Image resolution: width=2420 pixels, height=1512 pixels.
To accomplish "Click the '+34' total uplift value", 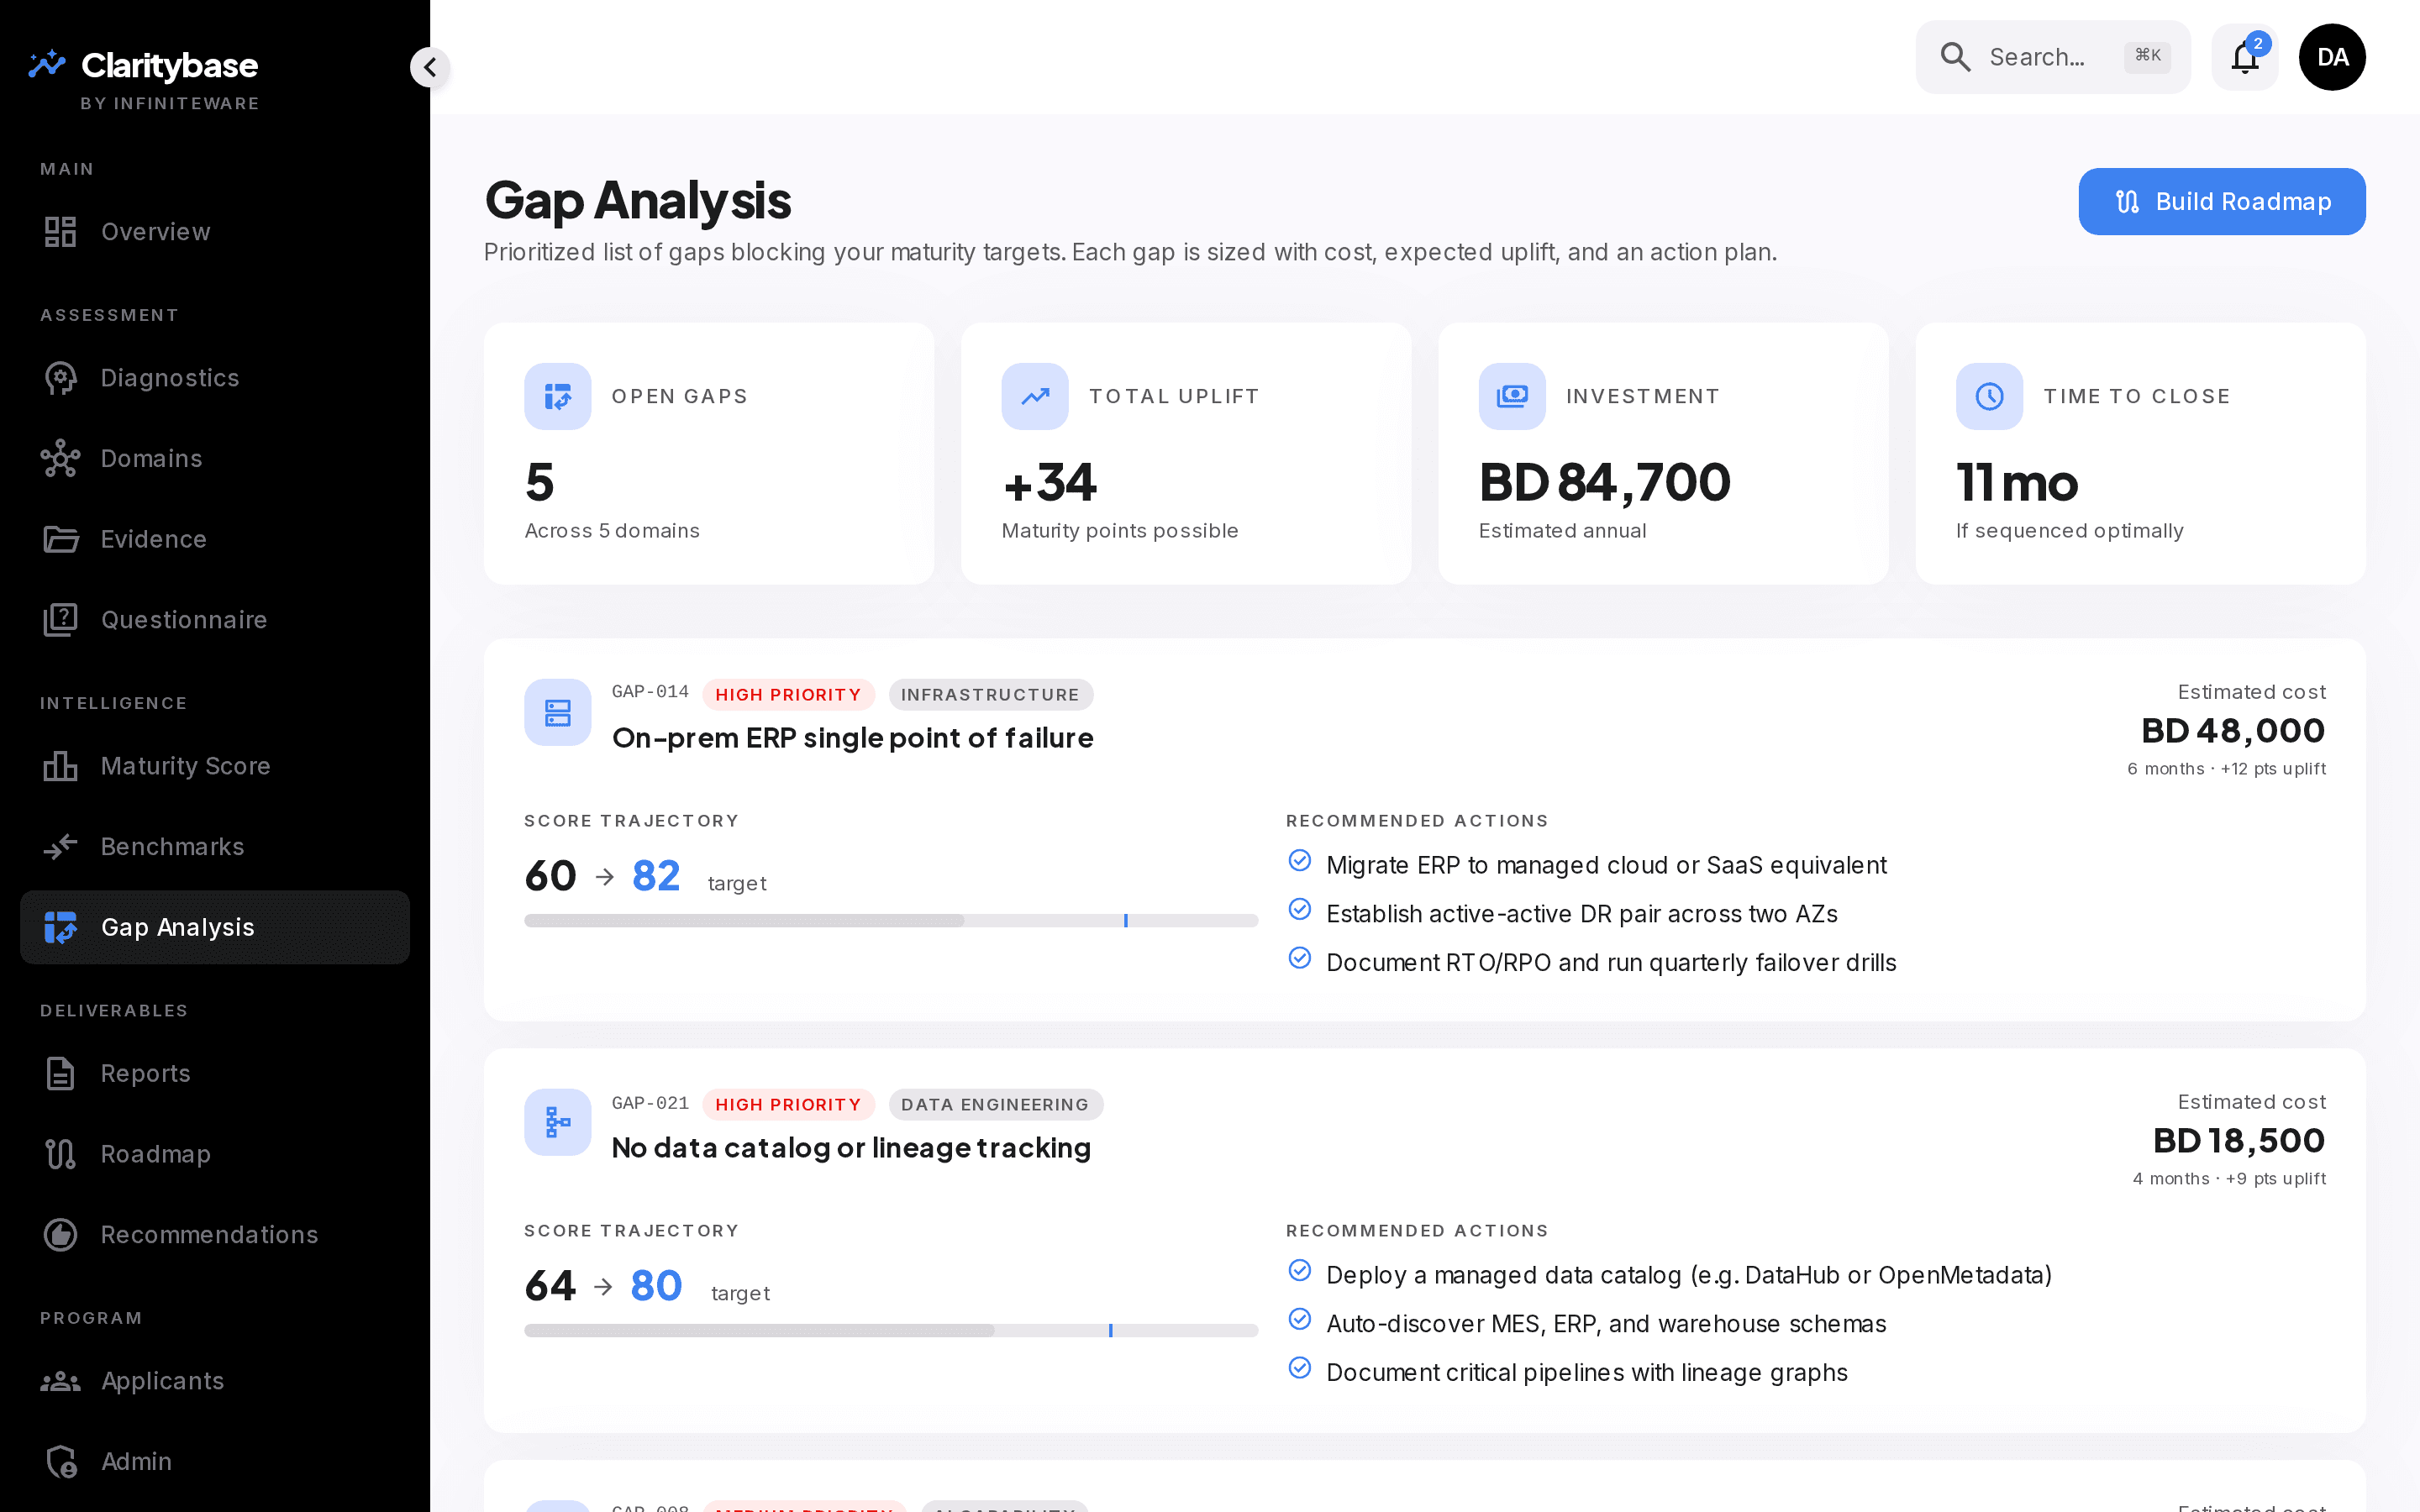I will (1050, 483).
